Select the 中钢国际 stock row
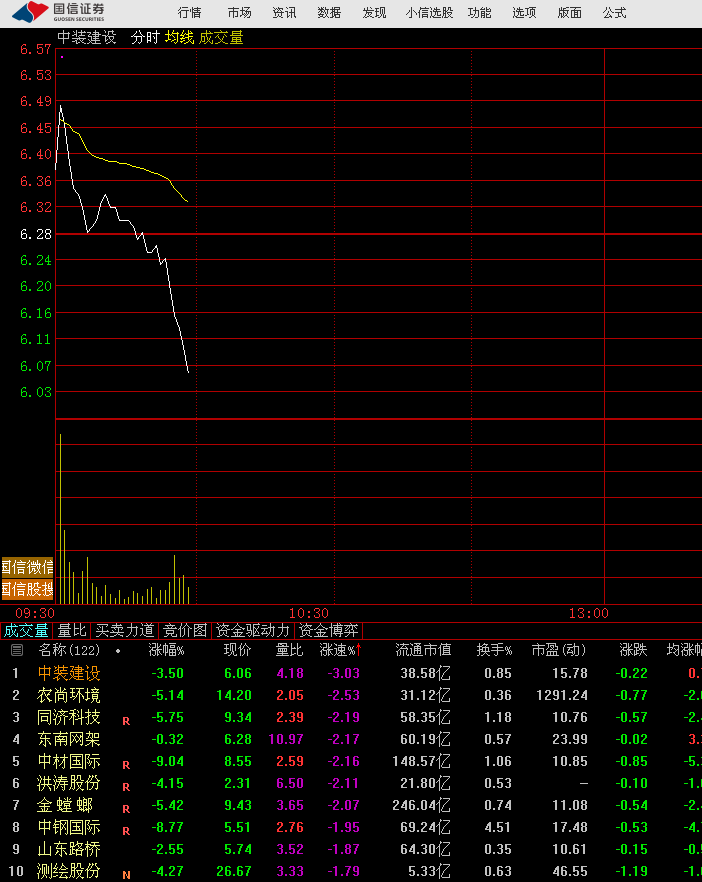The image size is (702, 882). [351, 827]
